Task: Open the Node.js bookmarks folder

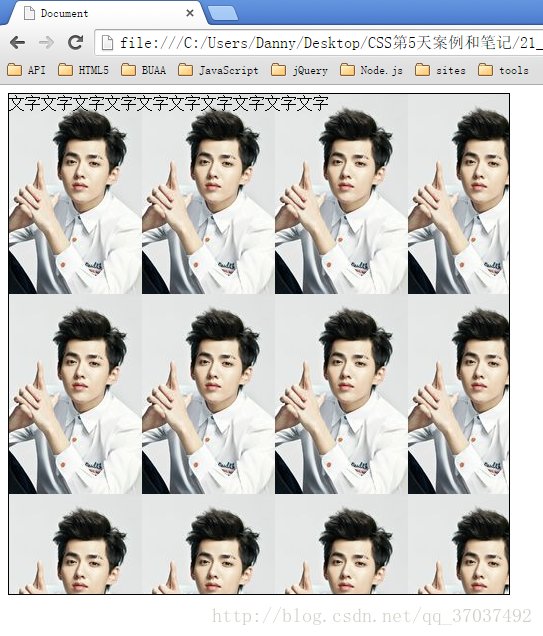Action: [x=371, y=70]
